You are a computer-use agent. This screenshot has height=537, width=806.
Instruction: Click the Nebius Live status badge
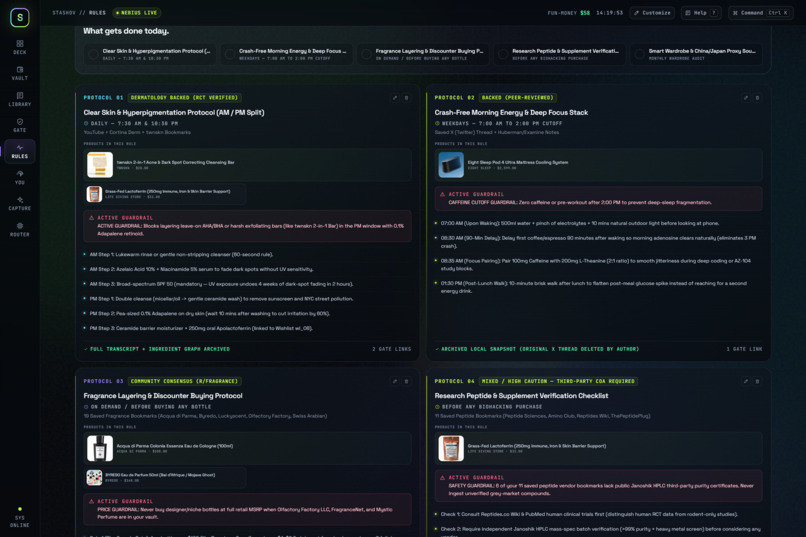(x=137, y=13)
